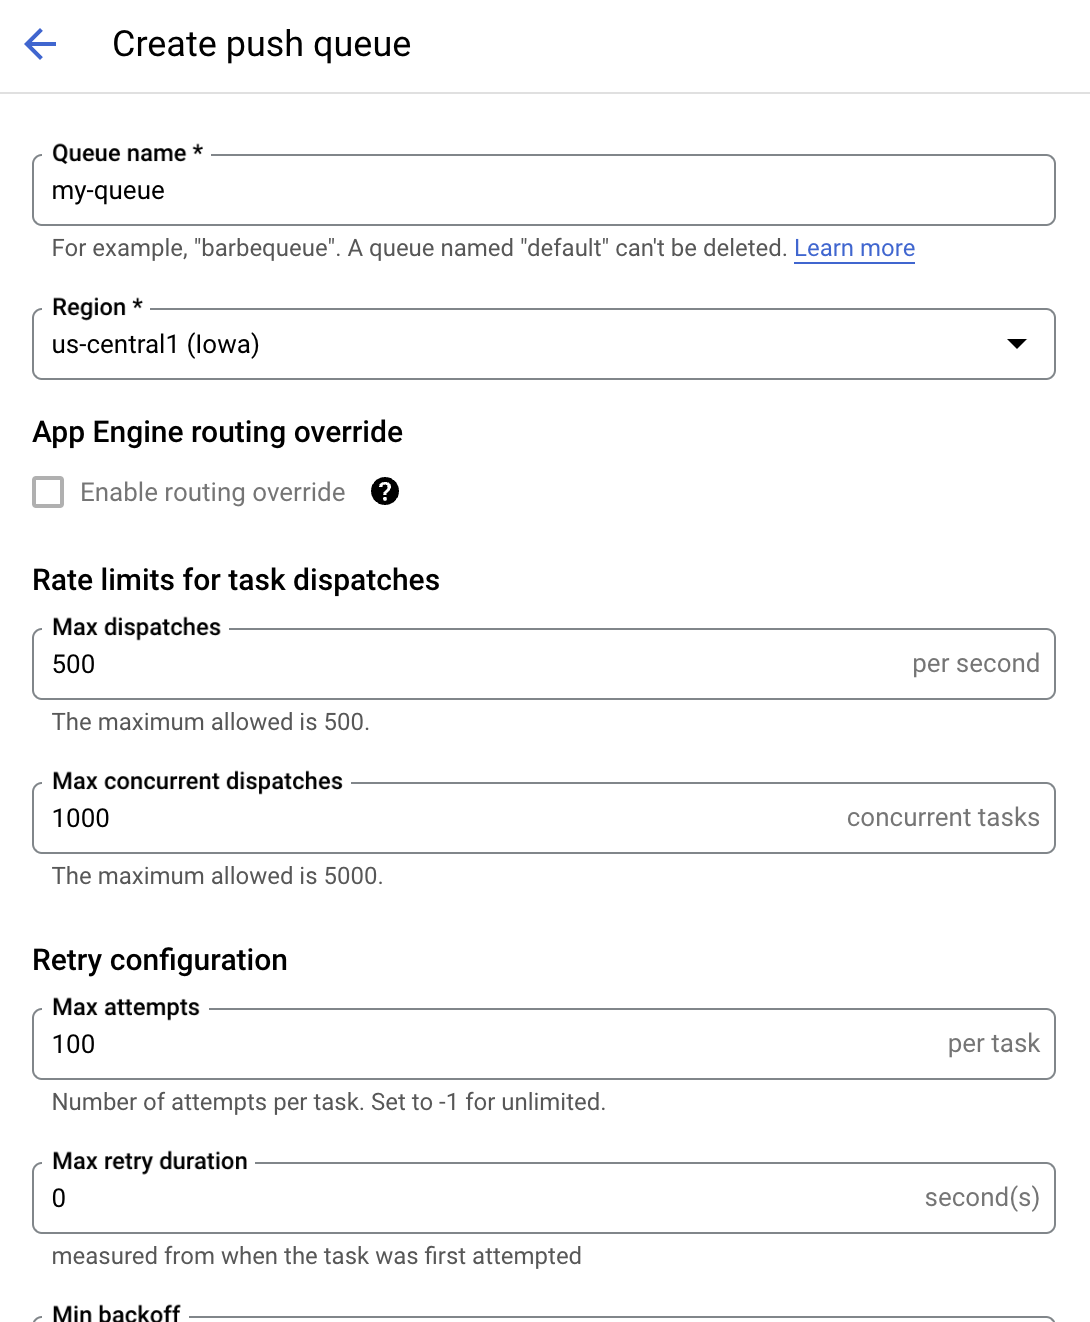Click the 'Rate limits for task dispatches' heading
This screenshot has height=1322, width=1090.
pos(236,580)
